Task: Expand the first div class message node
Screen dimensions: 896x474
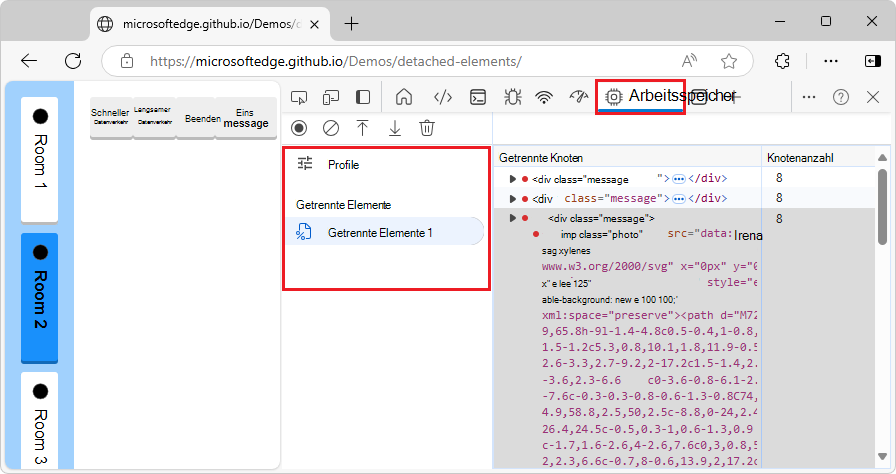Action: coord(513,179)
